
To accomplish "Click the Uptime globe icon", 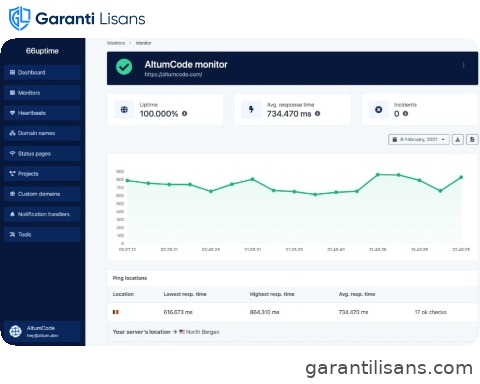I will coord(124,109).
